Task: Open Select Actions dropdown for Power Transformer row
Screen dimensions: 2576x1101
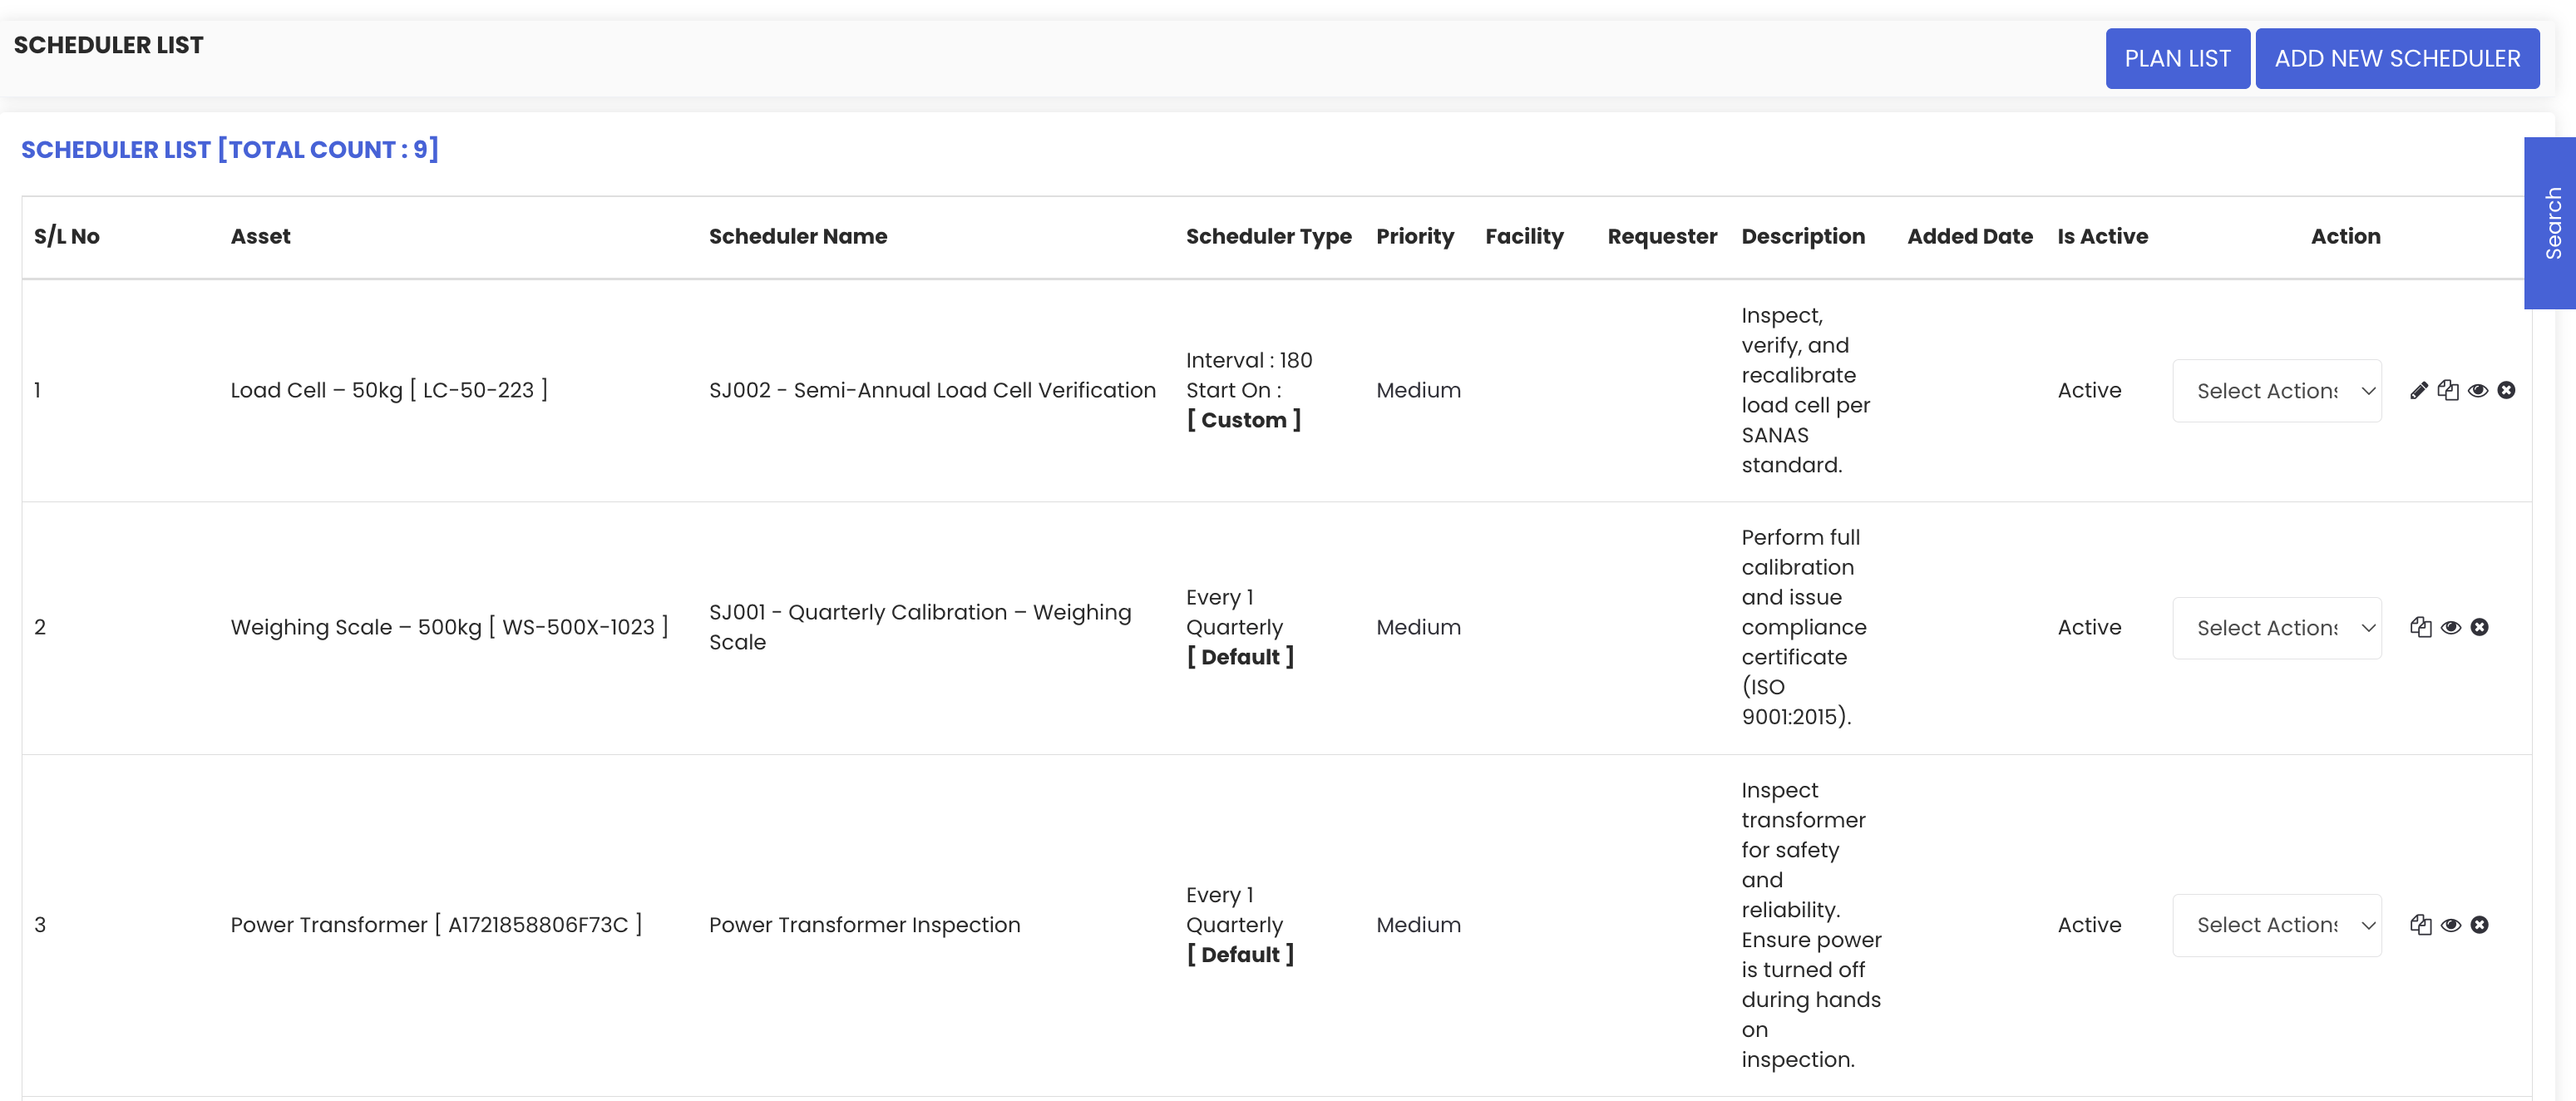Action: tap(2276, 925)
